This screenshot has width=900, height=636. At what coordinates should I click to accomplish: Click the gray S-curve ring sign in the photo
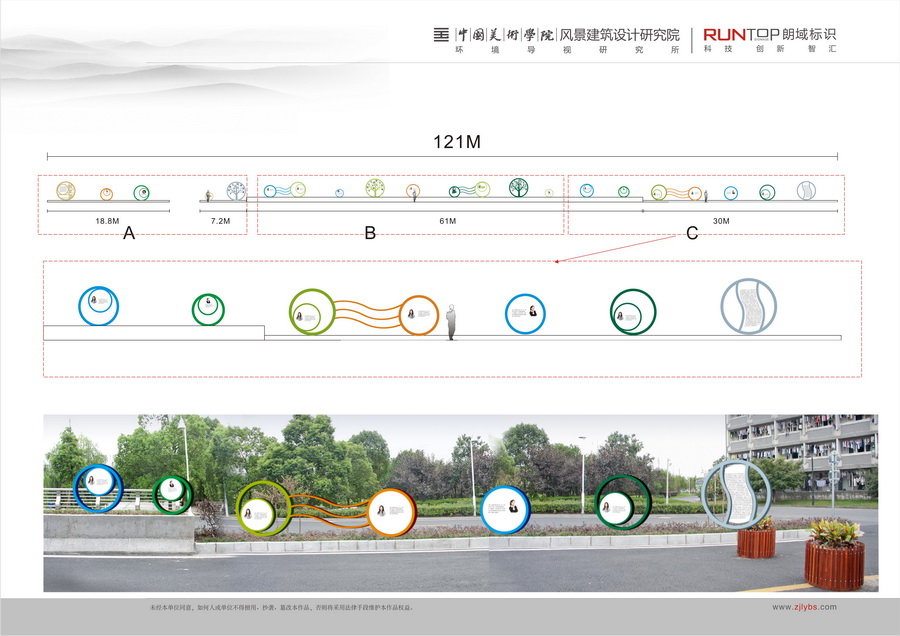(x=737, y=494)
